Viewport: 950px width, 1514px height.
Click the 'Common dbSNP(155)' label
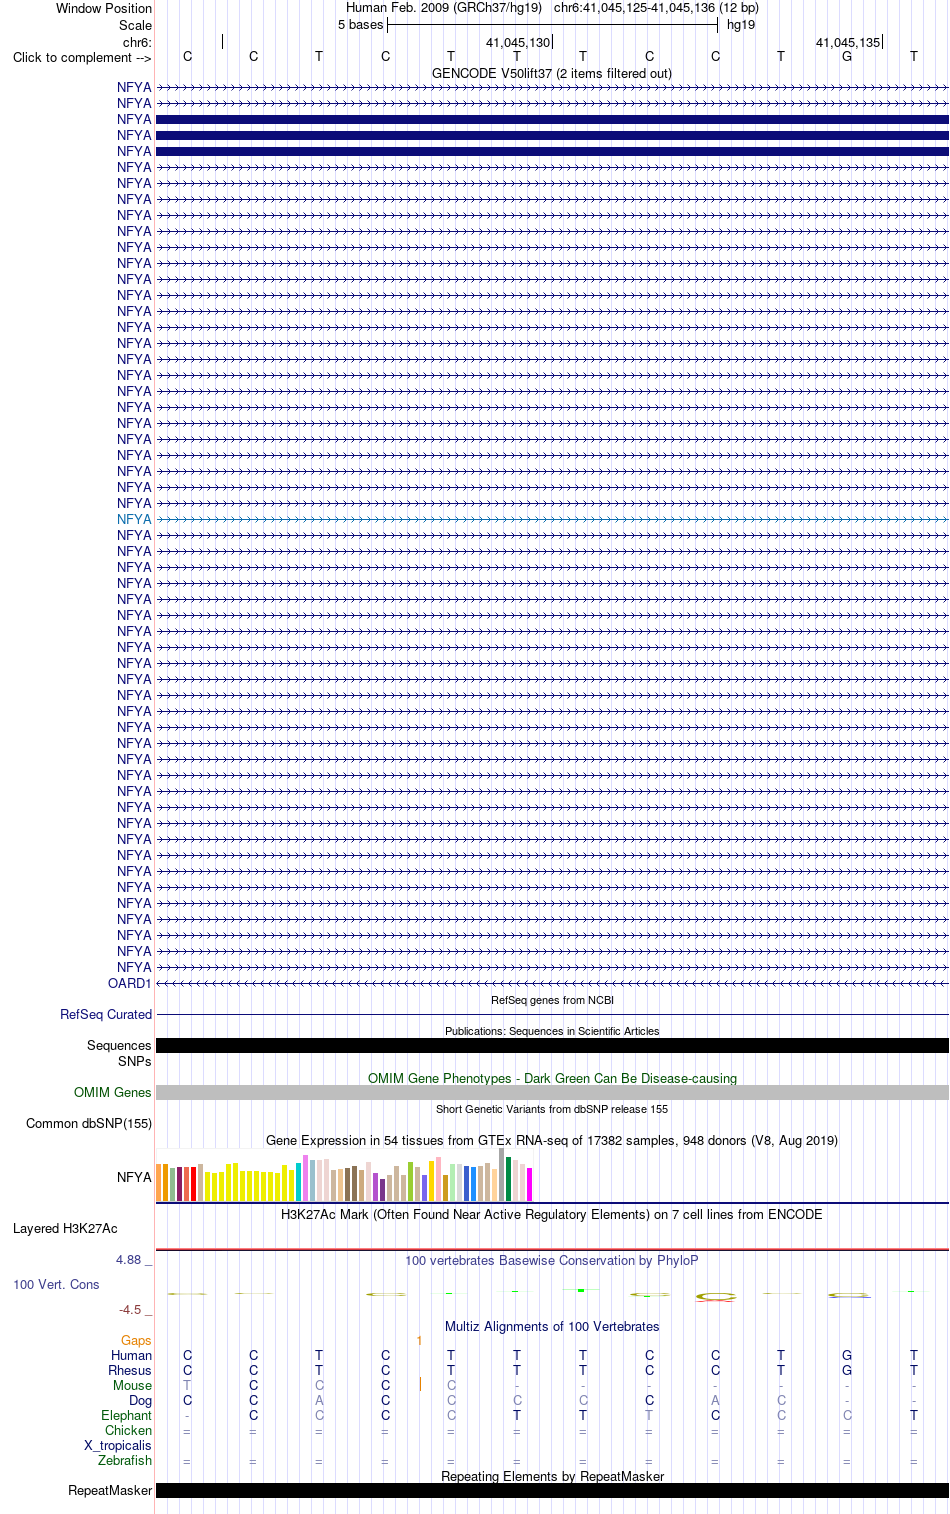(89, 1123)
